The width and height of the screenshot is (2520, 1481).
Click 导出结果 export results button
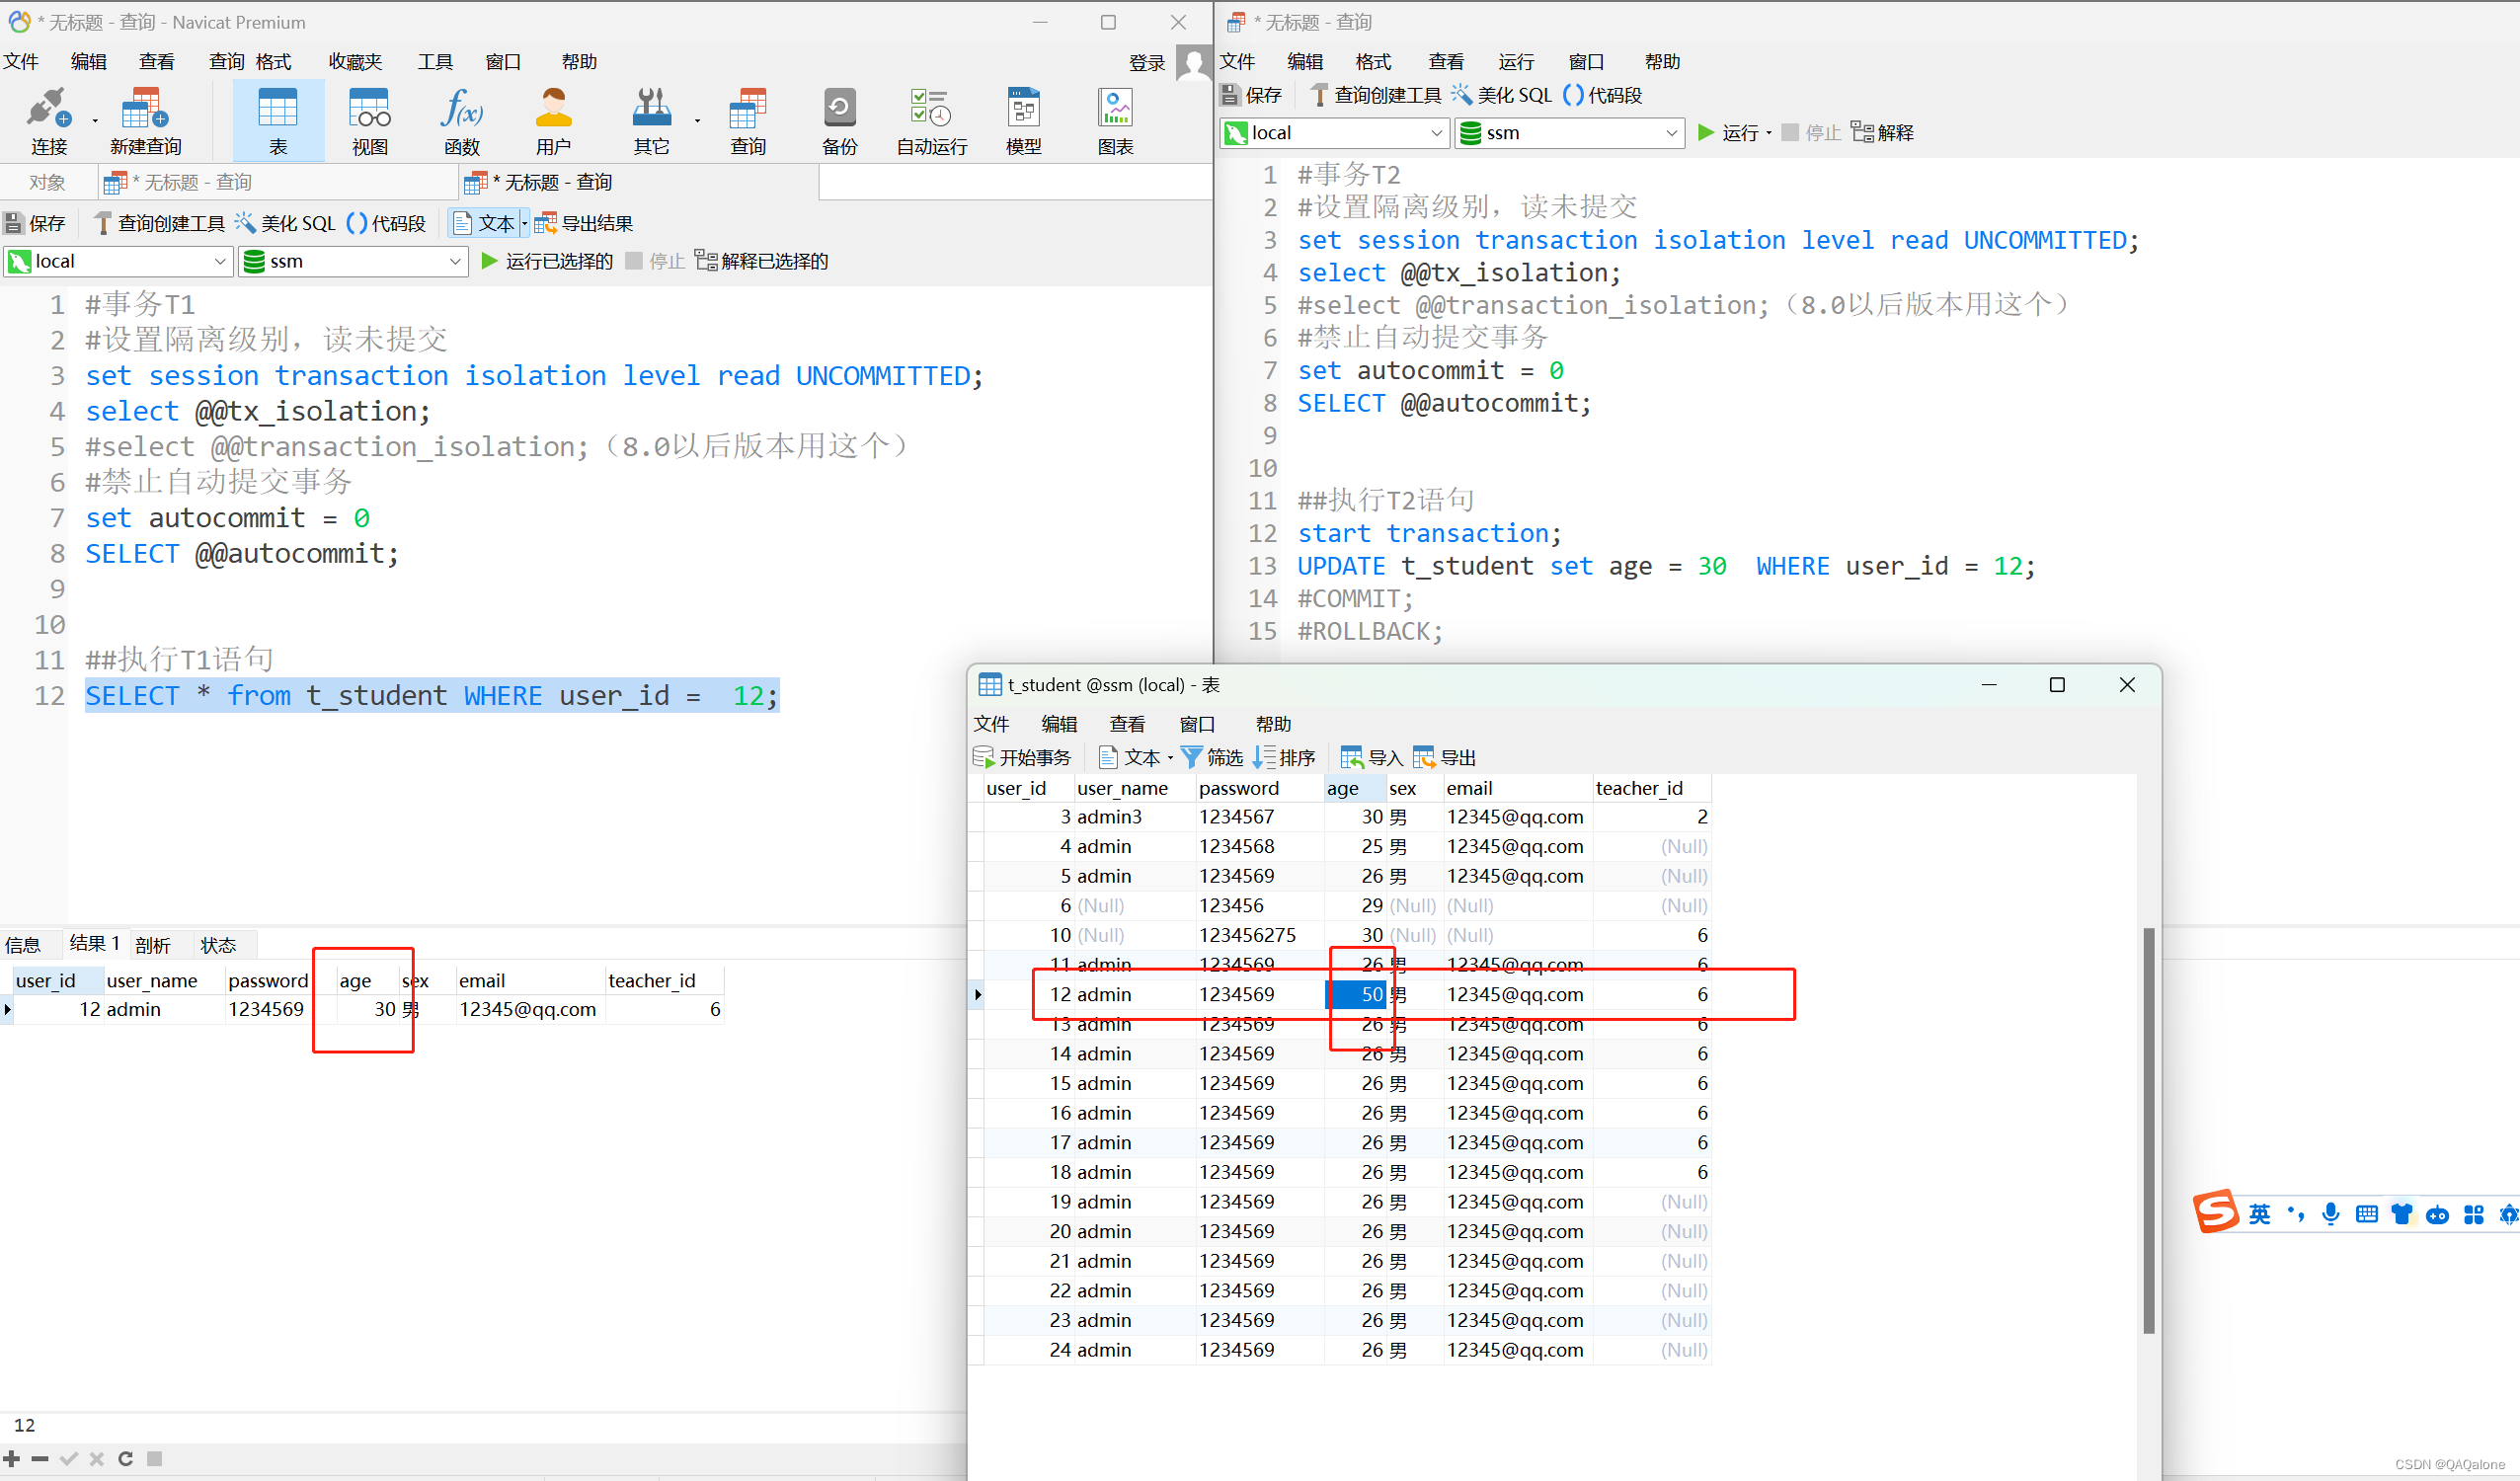tap(585, 223)
